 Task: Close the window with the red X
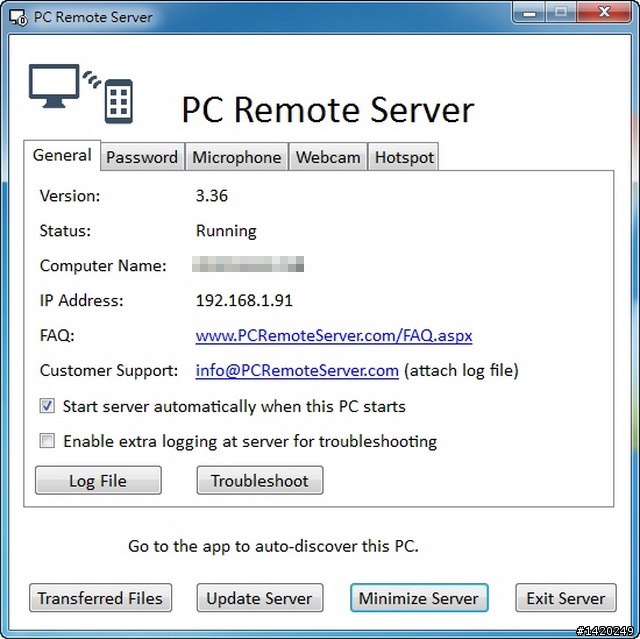pyautogui.click(x=604, y=12)
